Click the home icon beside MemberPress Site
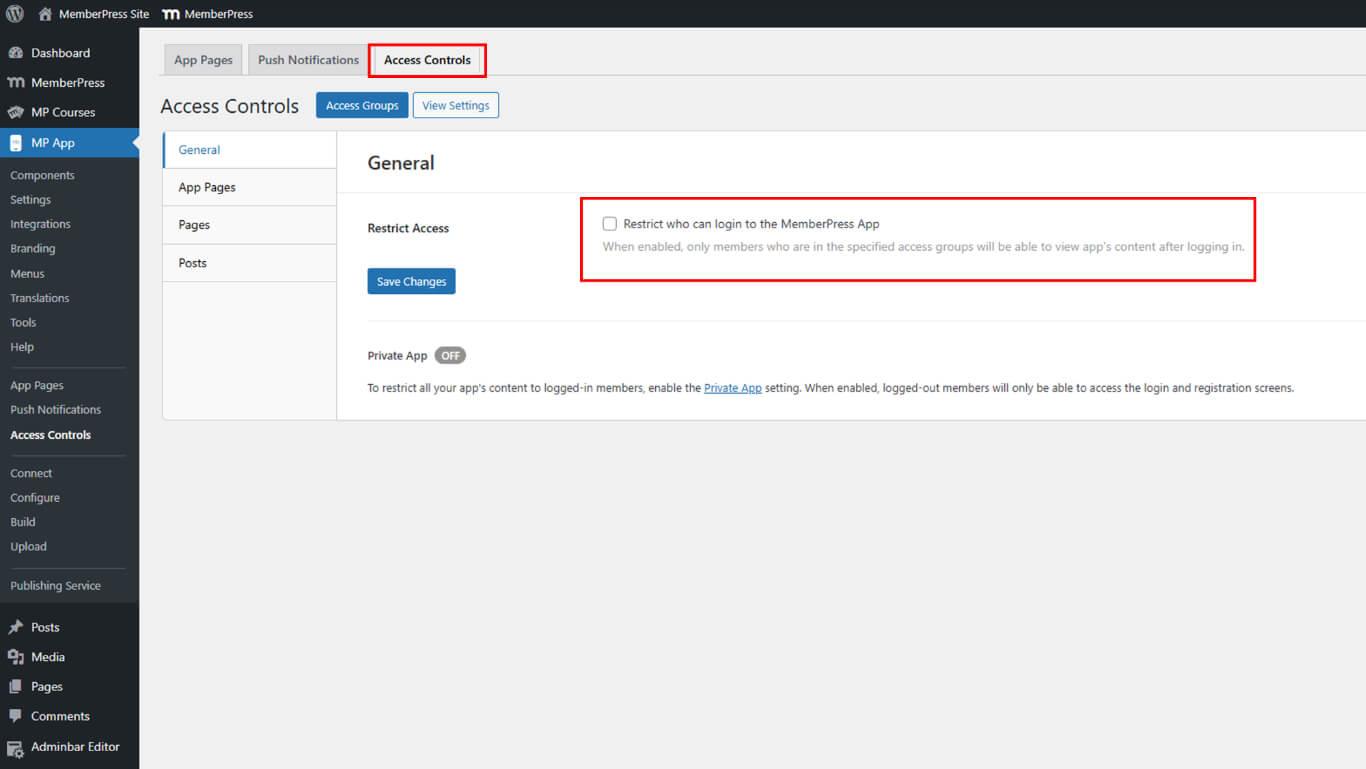The height and width of the screenshot is (769, 1366). point(45,14)
